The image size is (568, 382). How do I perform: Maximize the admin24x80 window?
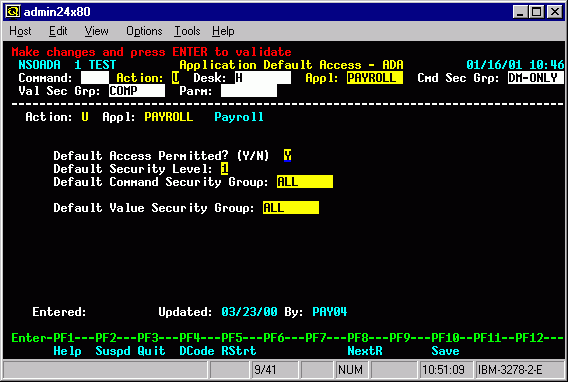coord(536,12)
